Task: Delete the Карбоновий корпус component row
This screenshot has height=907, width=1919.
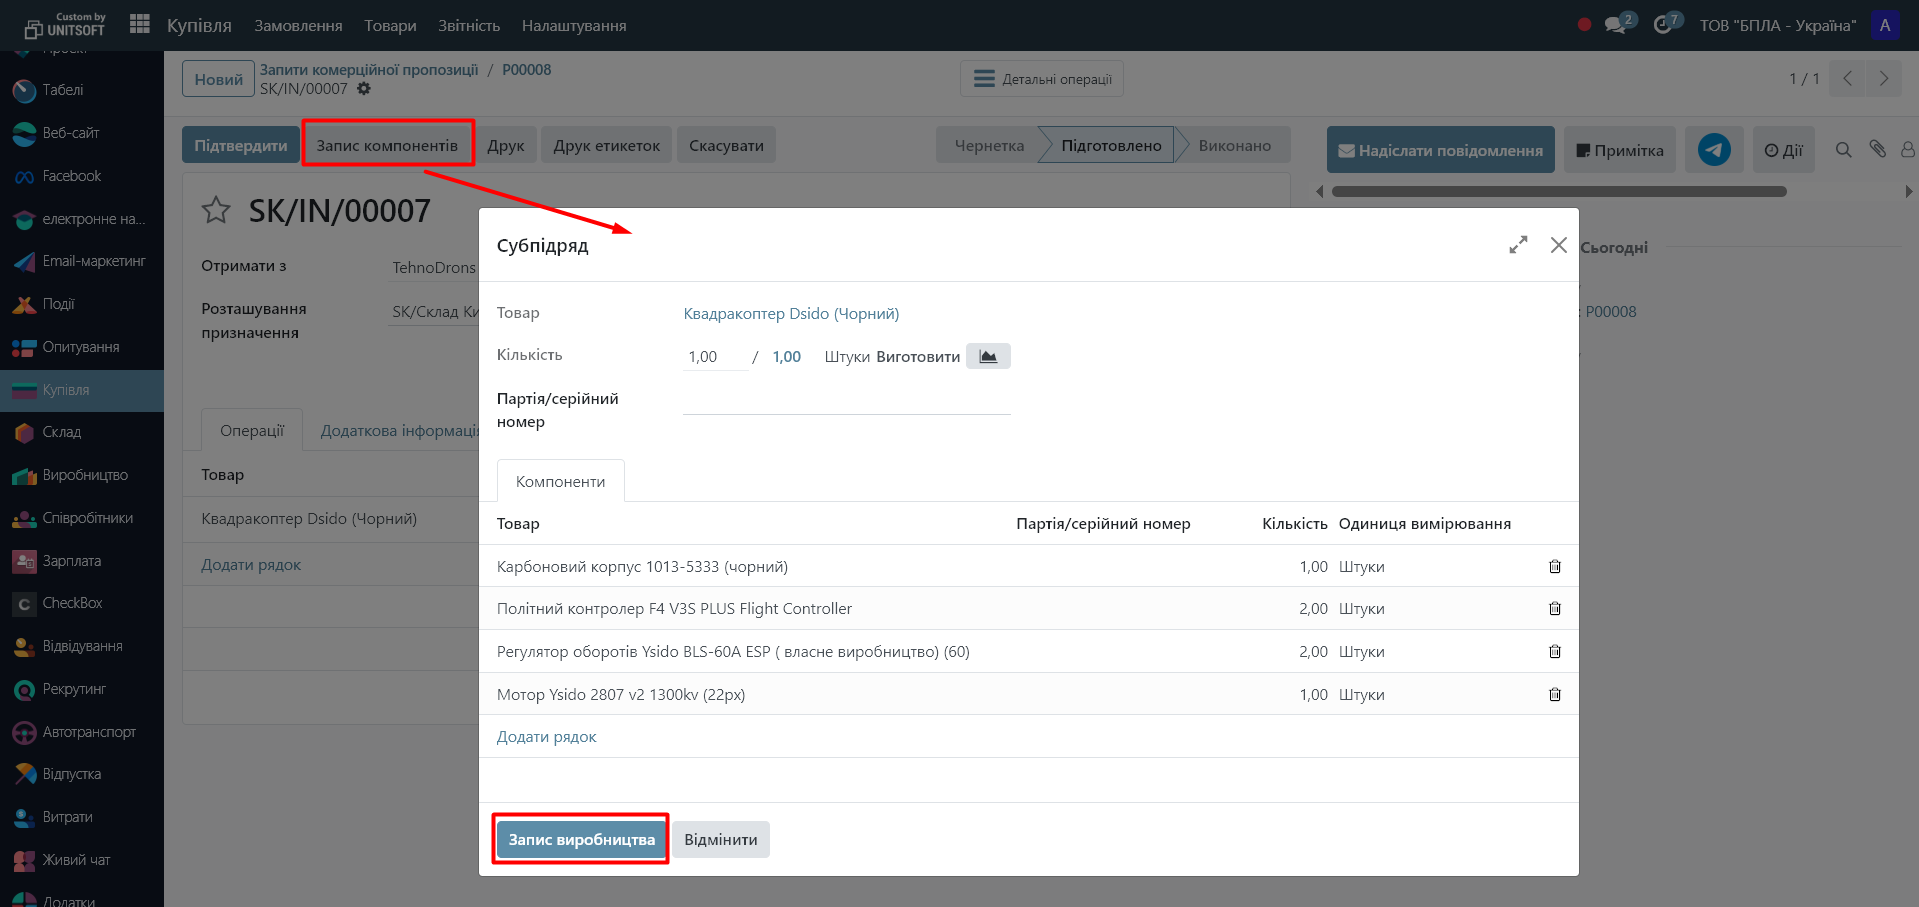Action: pyautogui.click(x=1554, y=567)
